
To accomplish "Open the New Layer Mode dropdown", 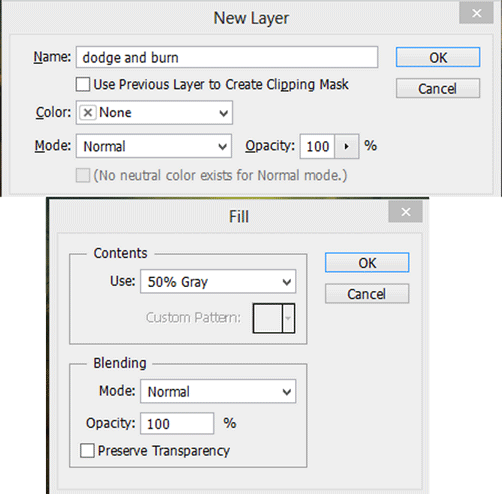I will (x=154, y=146).
